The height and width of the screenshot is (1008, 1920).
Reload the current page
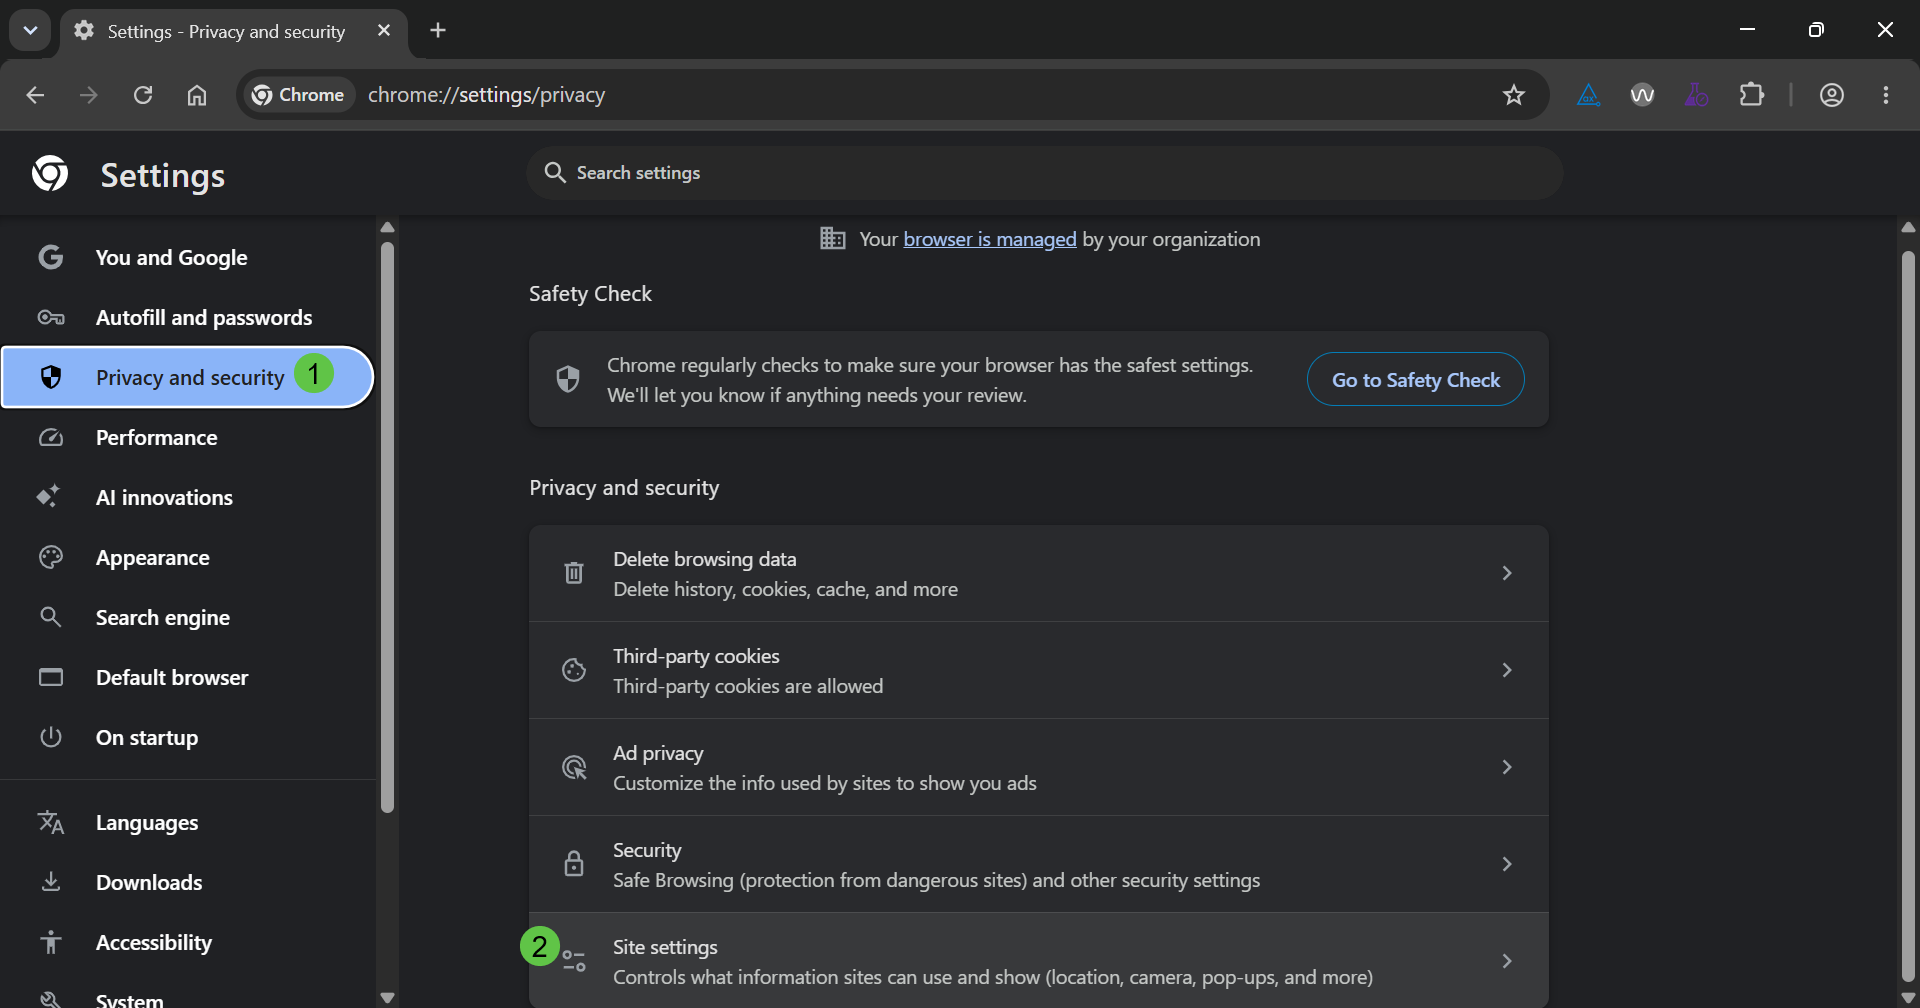(x=143, y=95)
